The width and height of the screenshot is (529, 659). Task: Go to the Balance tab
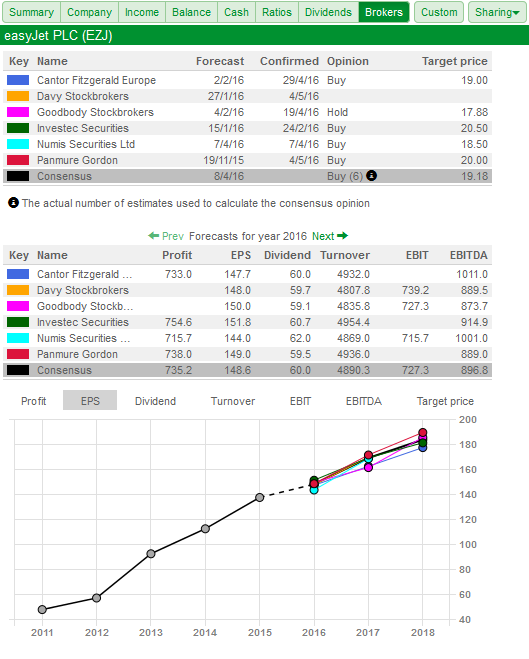192,12
